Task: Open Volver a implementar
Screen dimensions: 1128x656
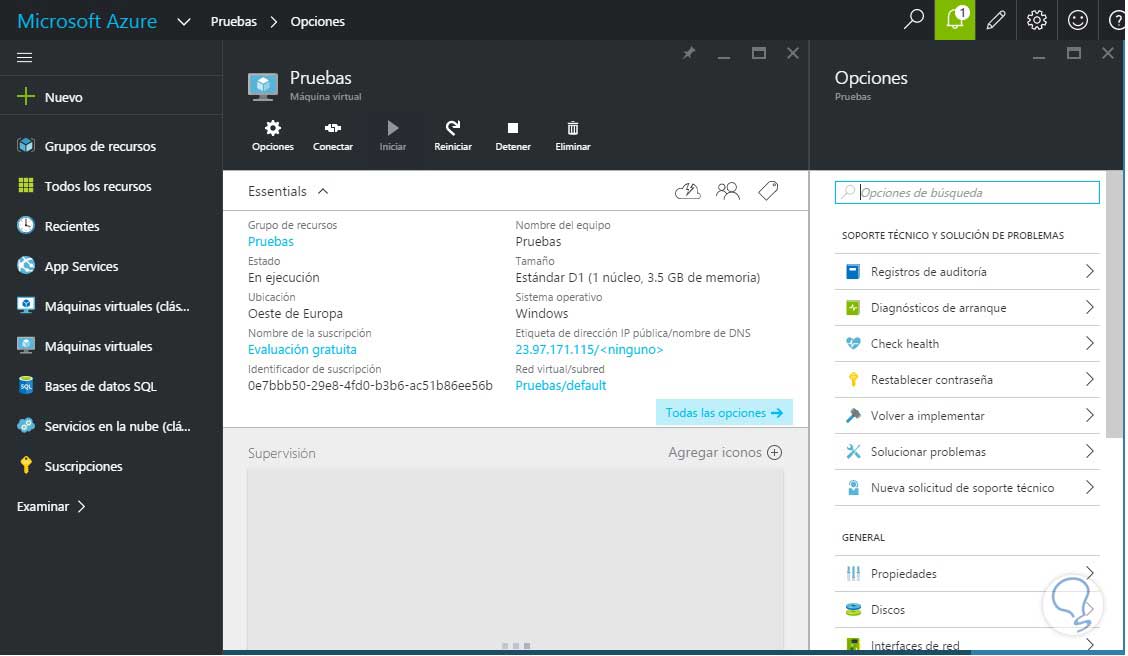Action: 967,416
